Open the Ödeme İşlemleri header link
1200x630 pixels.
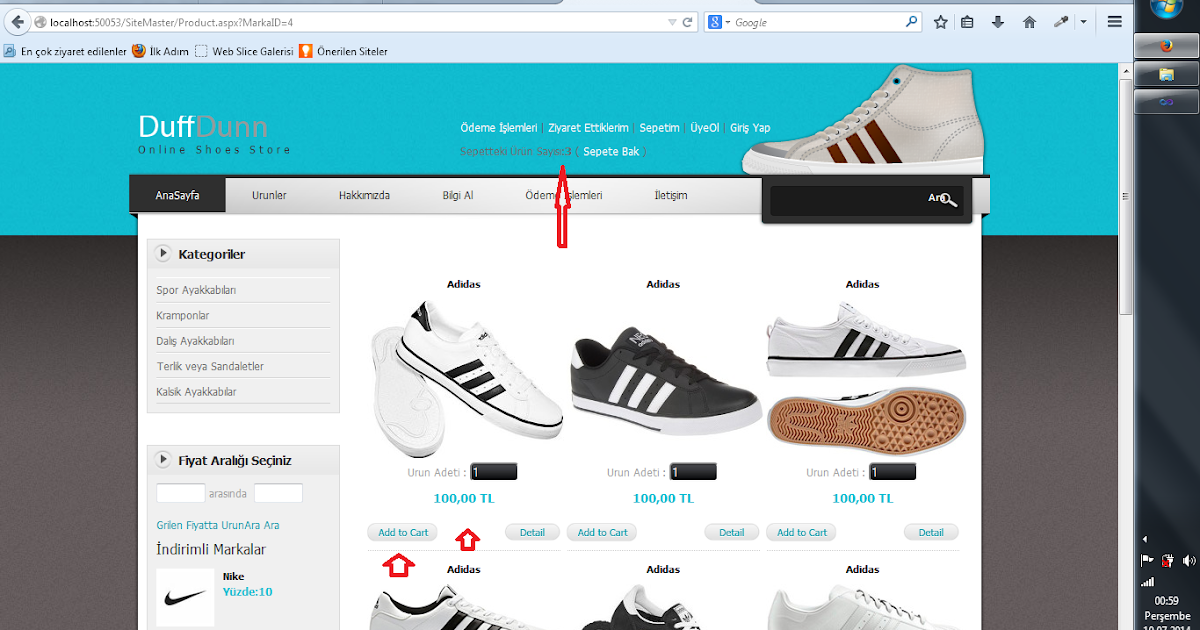499,128
